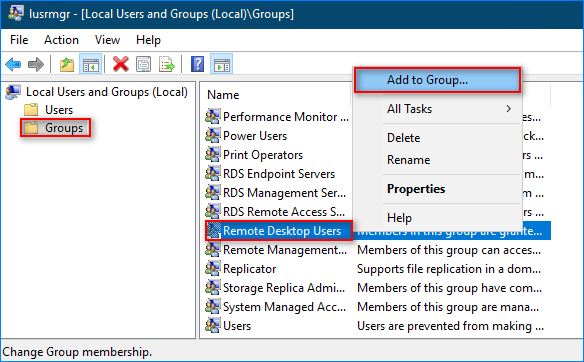The height and width of the screenshot is (362, 584).
Task: Toggle the Show/Hide Action Pane icon
Action: point(222,64)
